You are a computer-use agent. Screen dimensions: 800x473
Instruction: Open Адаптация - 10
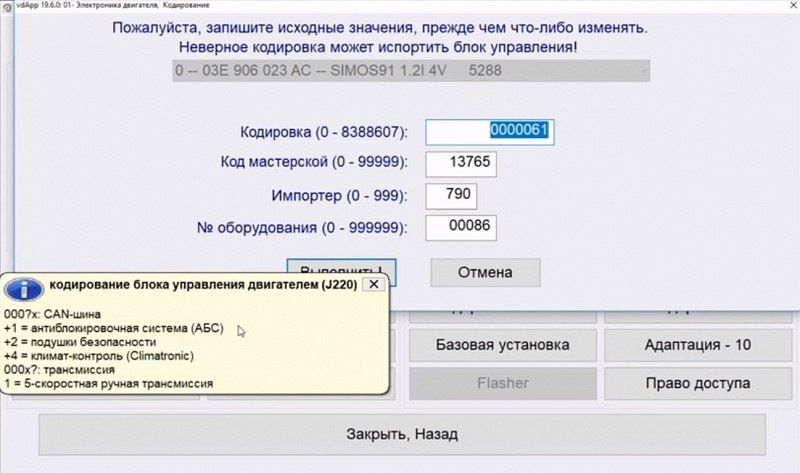pyautogui.click(x=697, y=345)
